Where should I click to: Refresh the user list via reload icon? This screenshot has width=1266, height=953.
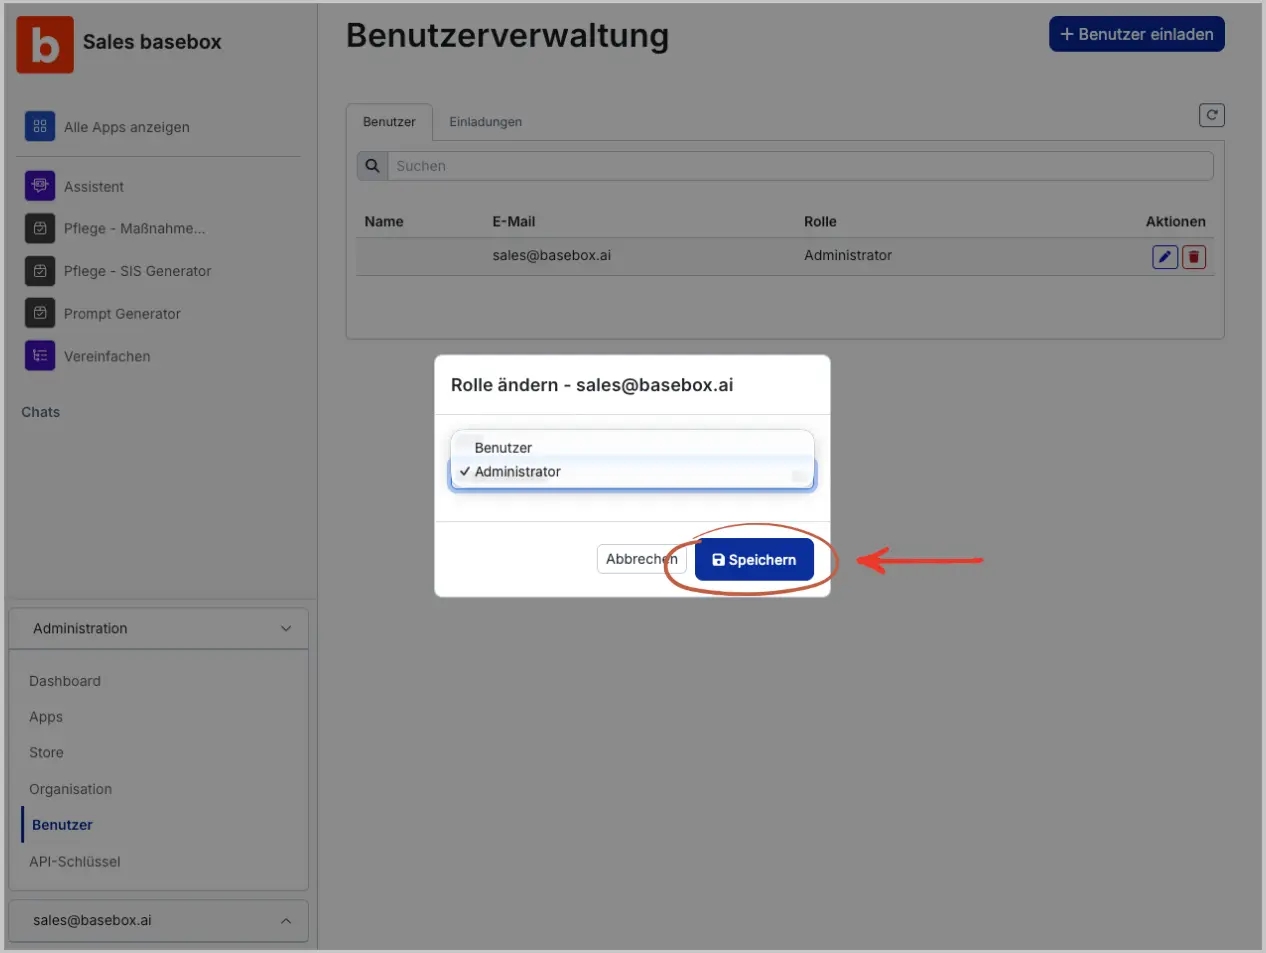click(1212, 115)
